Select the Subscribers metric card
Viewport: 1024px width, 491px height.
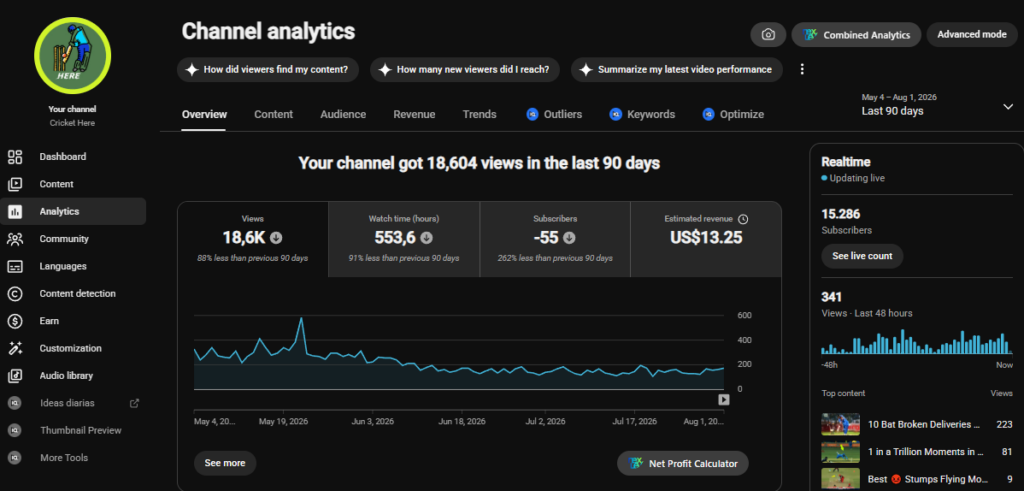tap(554, 239)
